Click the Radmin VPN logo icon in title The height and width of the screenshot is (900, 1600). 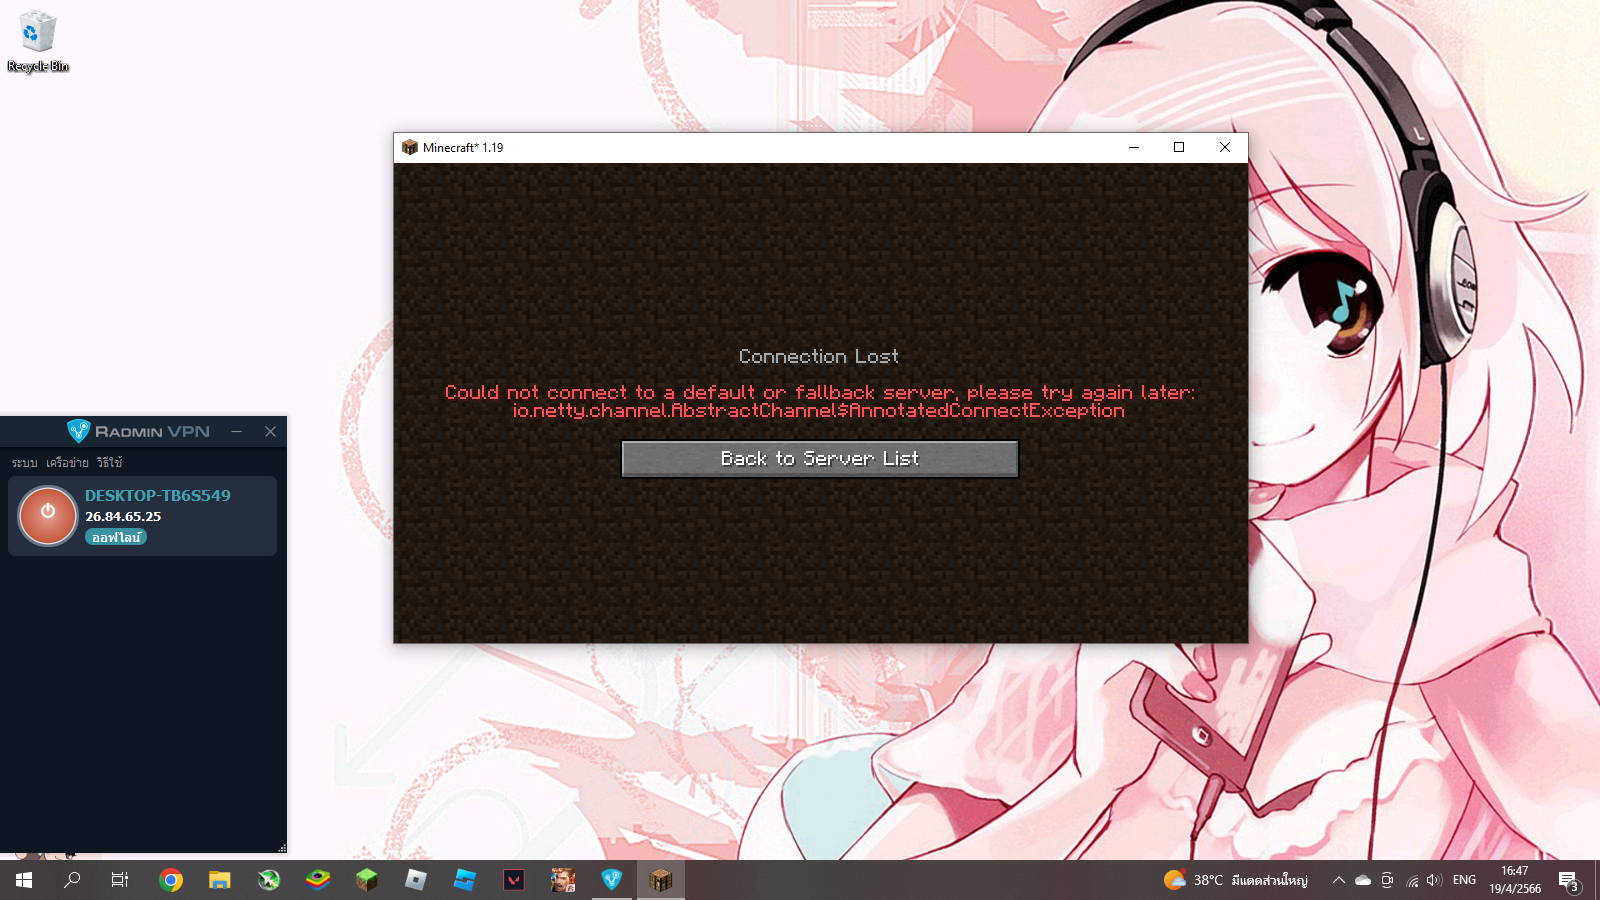click(78, 431)
